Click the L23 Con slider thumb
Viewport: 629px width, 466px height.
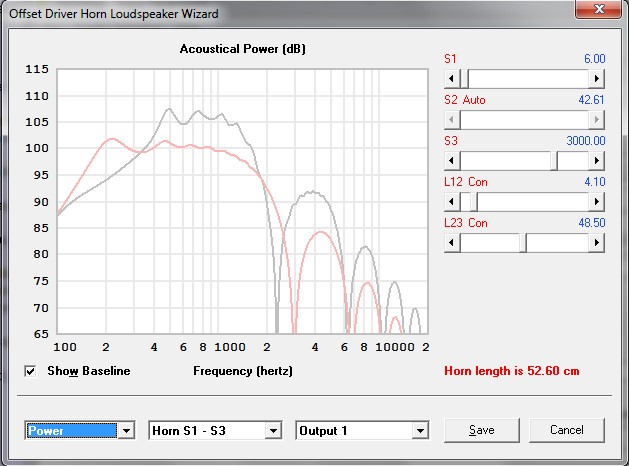tap(523, 242)
